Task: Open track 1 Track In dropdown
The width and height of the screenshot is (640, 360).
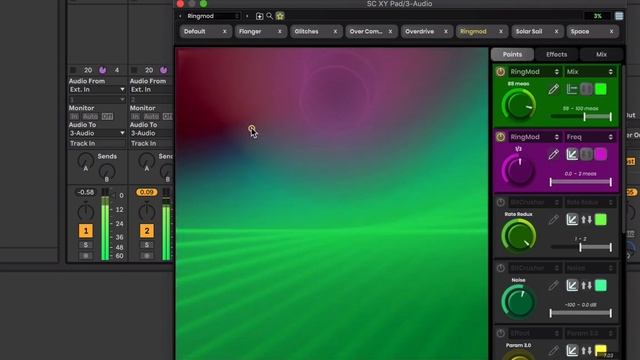Action: coord(97,143)
